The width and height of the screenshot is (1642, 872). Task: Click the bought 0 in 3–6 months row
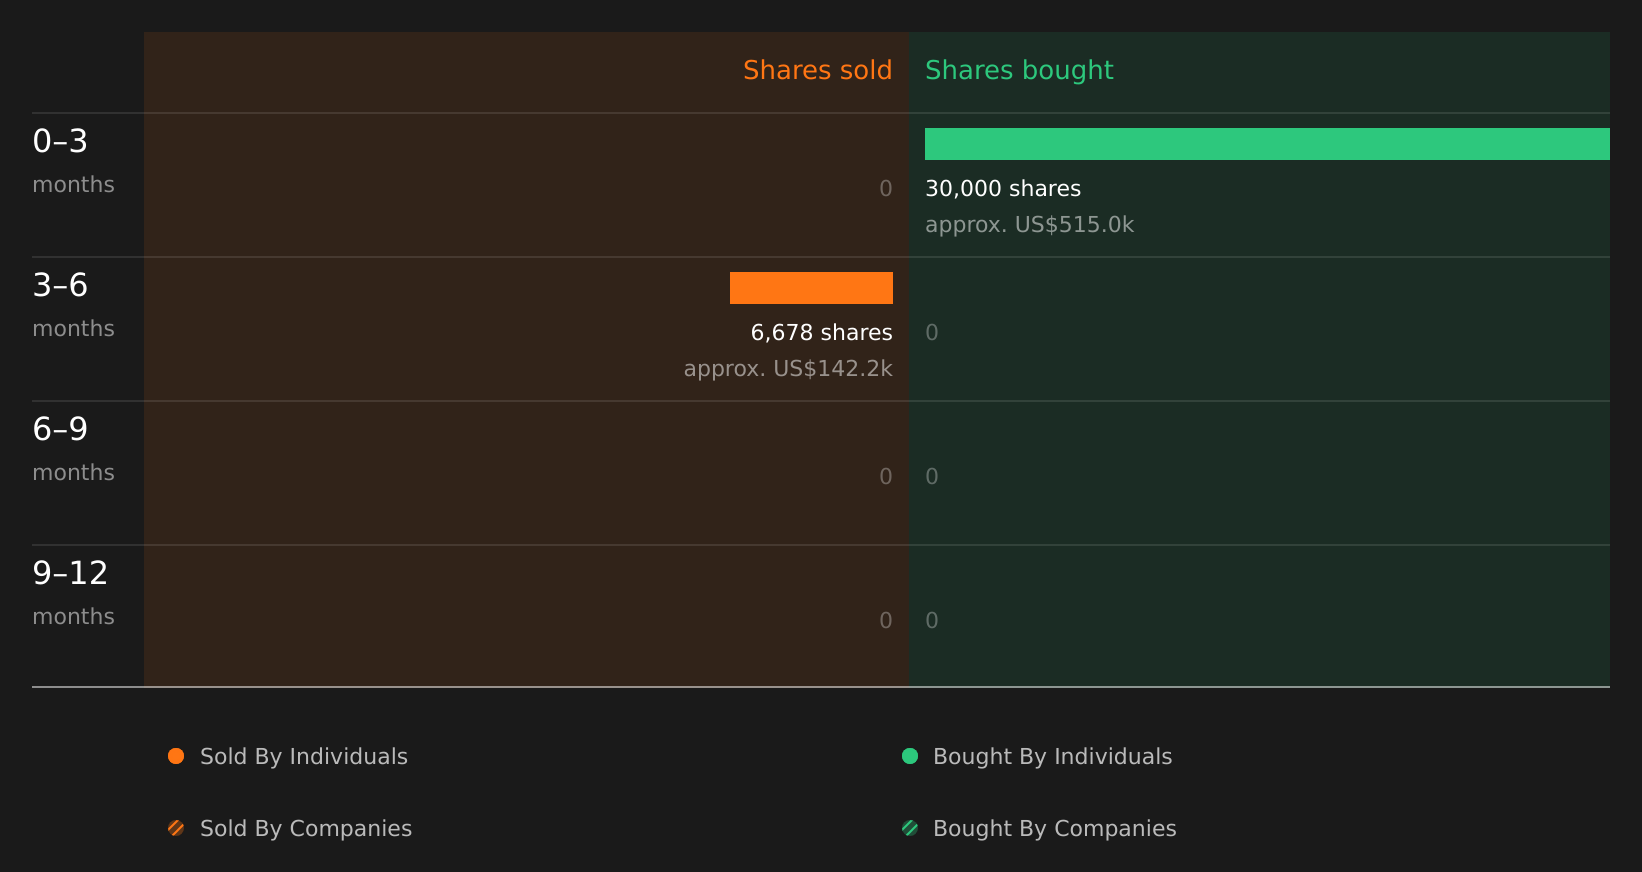(932, 333)
